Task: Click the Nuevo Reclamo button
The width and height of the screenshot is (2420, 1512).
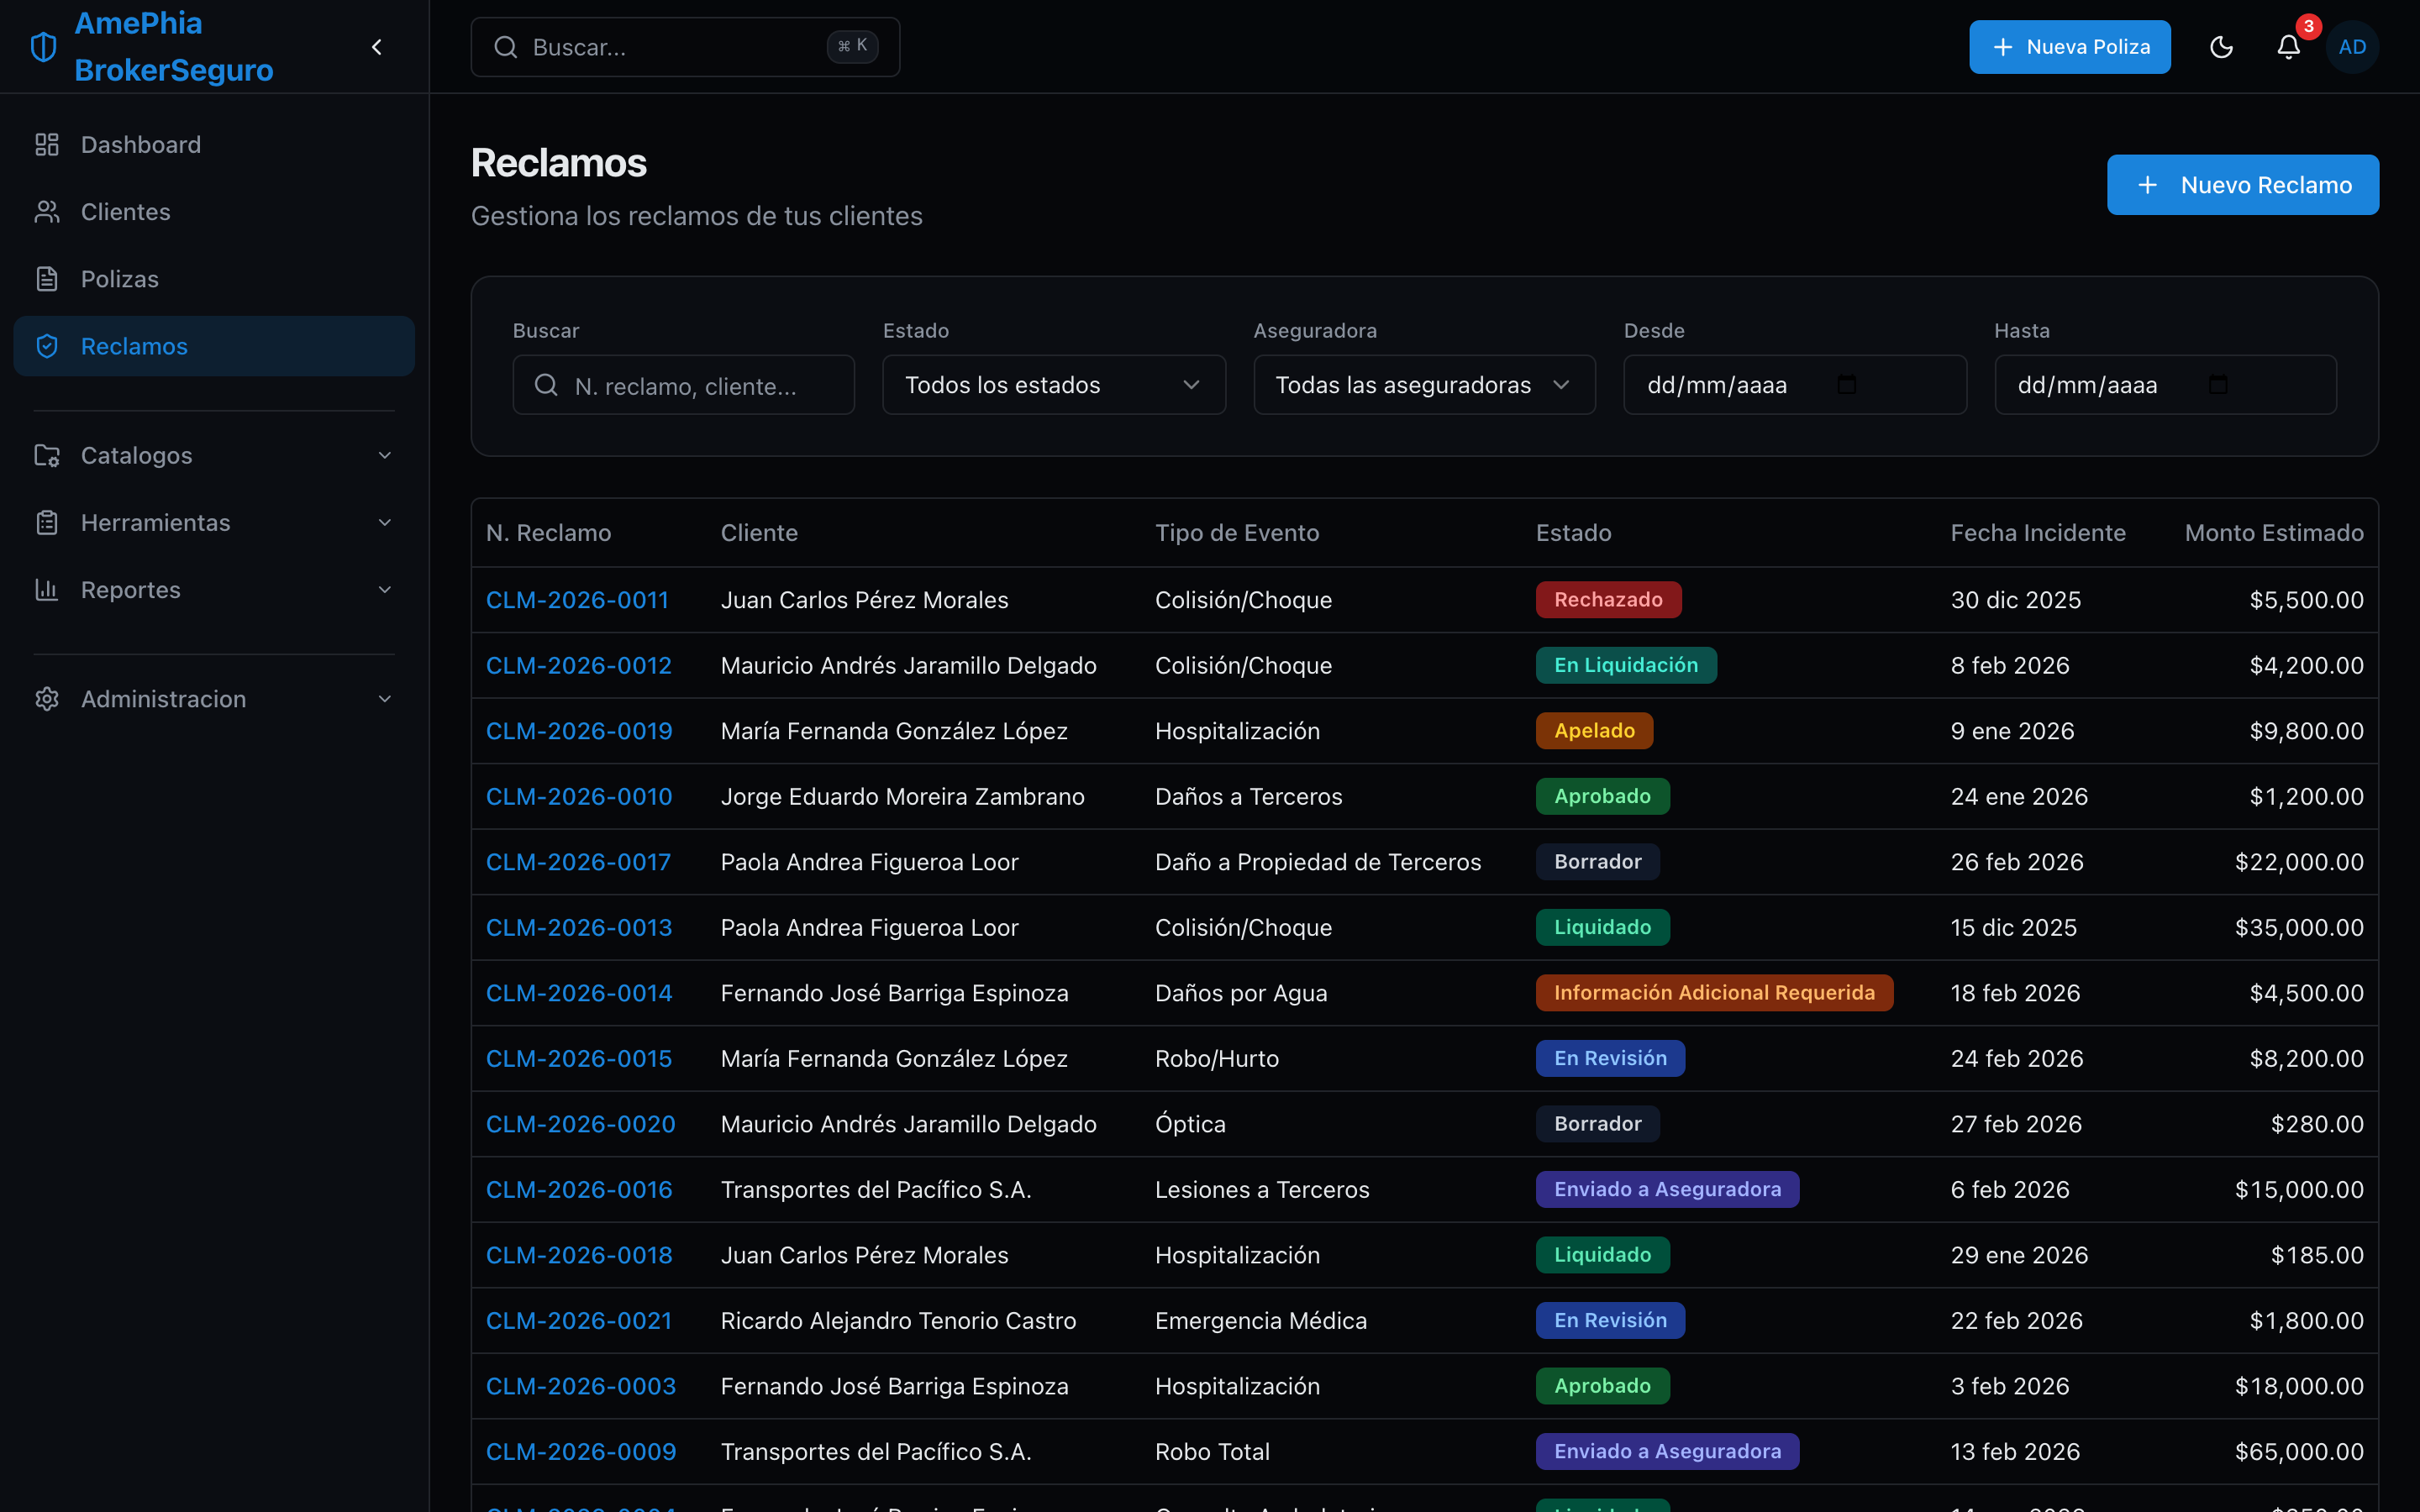Action: 2243,185
